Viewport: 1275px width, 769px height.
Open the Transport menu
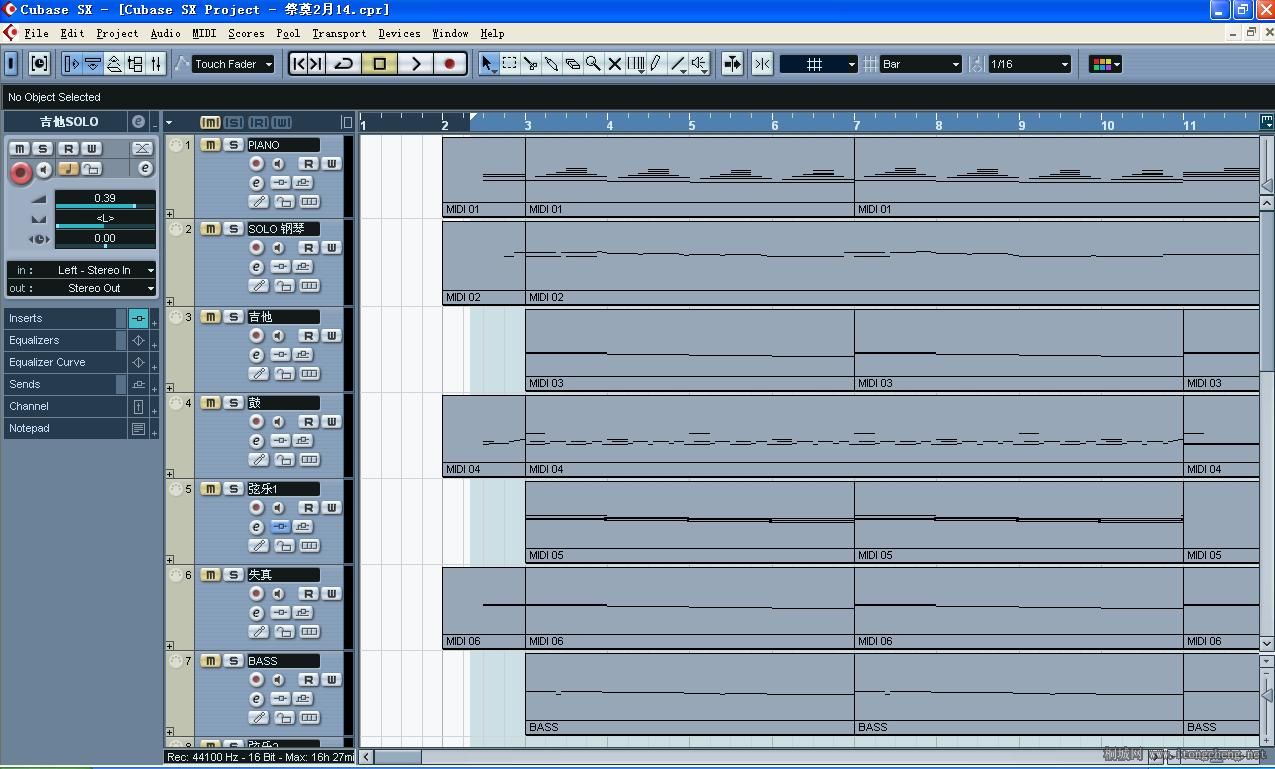339,33
